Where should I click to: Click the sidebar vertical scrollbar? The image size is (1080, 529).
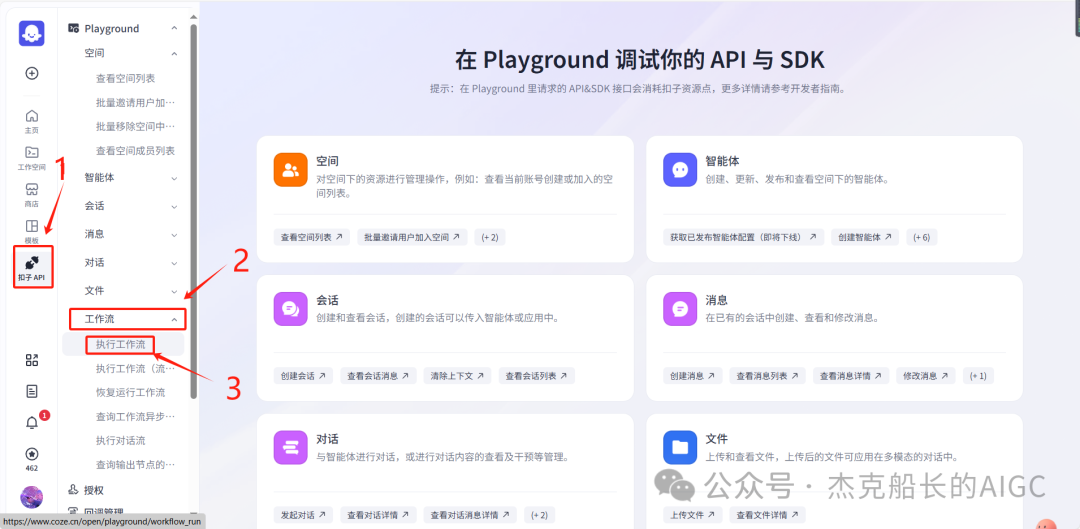tap(194, 211)
